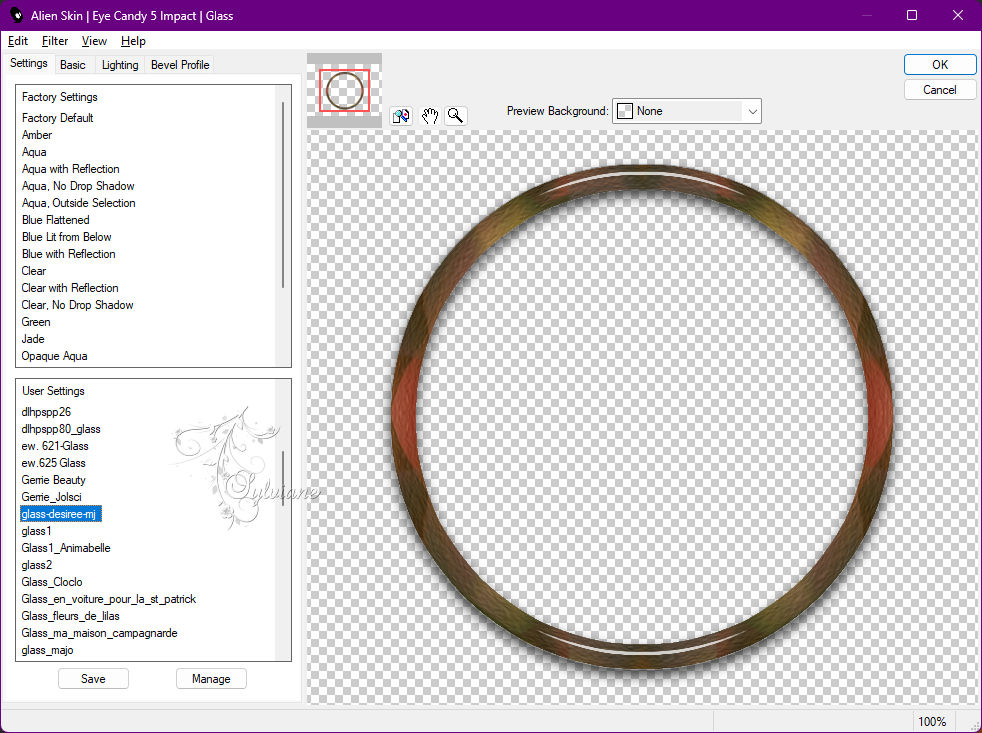The height and width of the screenshot is (733, 982).
Task: Select the Clear preset
Action: (x=34, y=271)
